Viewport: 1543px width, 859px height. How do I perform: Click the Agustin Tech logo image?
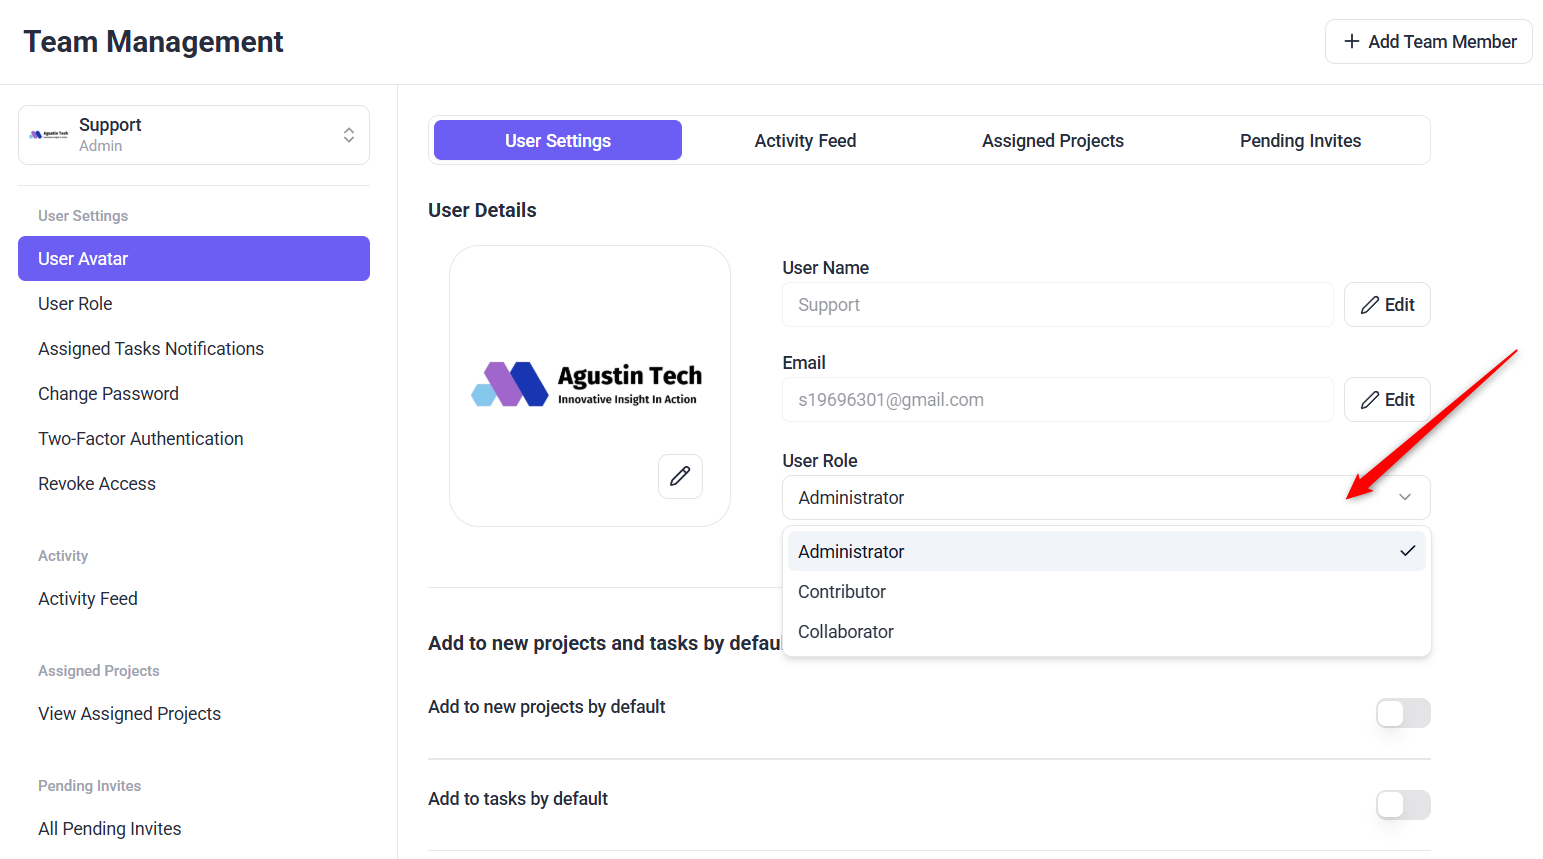pyautogui.click(x=587, y=384)
